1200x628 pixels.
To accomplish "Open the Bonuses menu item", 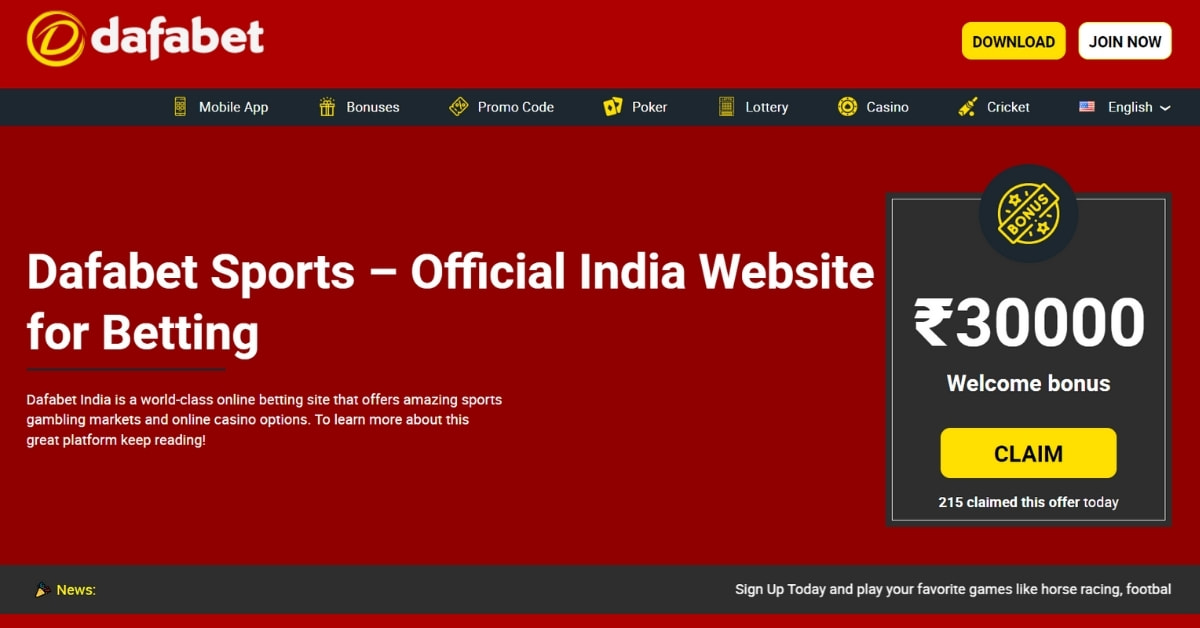I will coord(359,107).
